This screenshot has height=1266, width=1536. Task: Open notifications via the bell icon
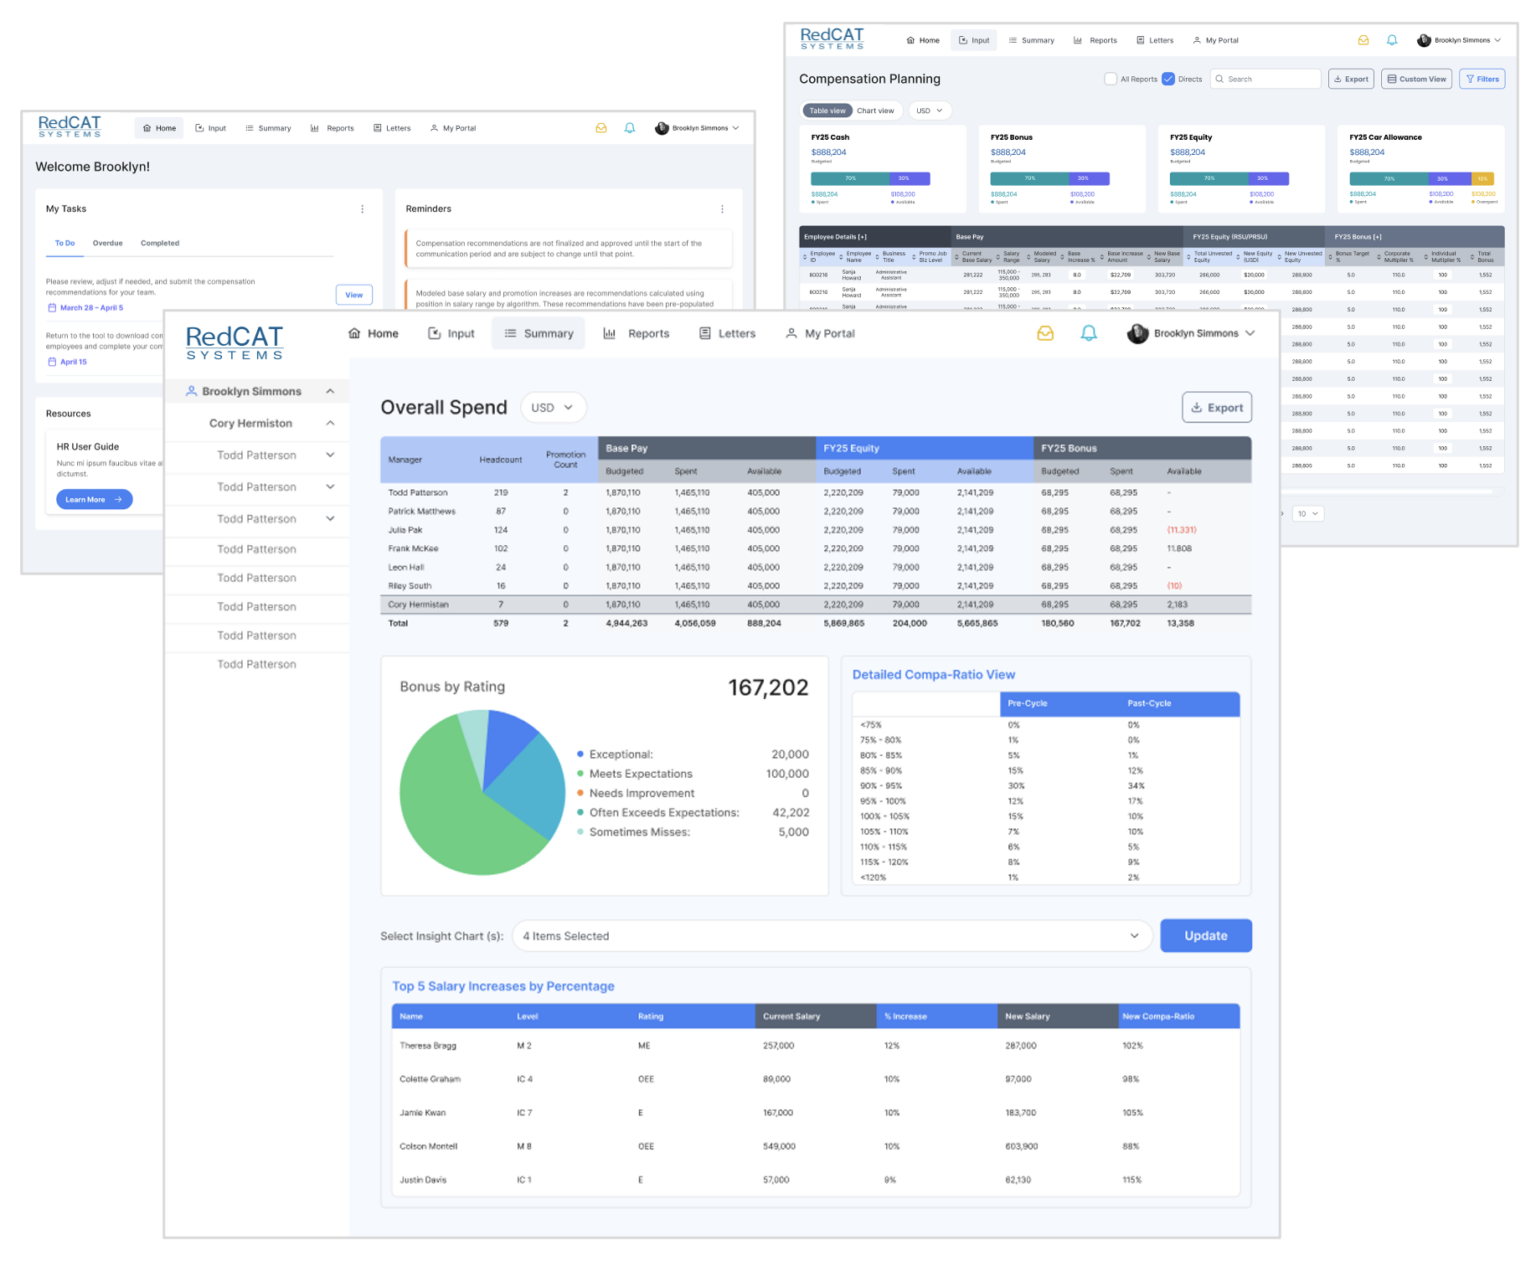1089,334
